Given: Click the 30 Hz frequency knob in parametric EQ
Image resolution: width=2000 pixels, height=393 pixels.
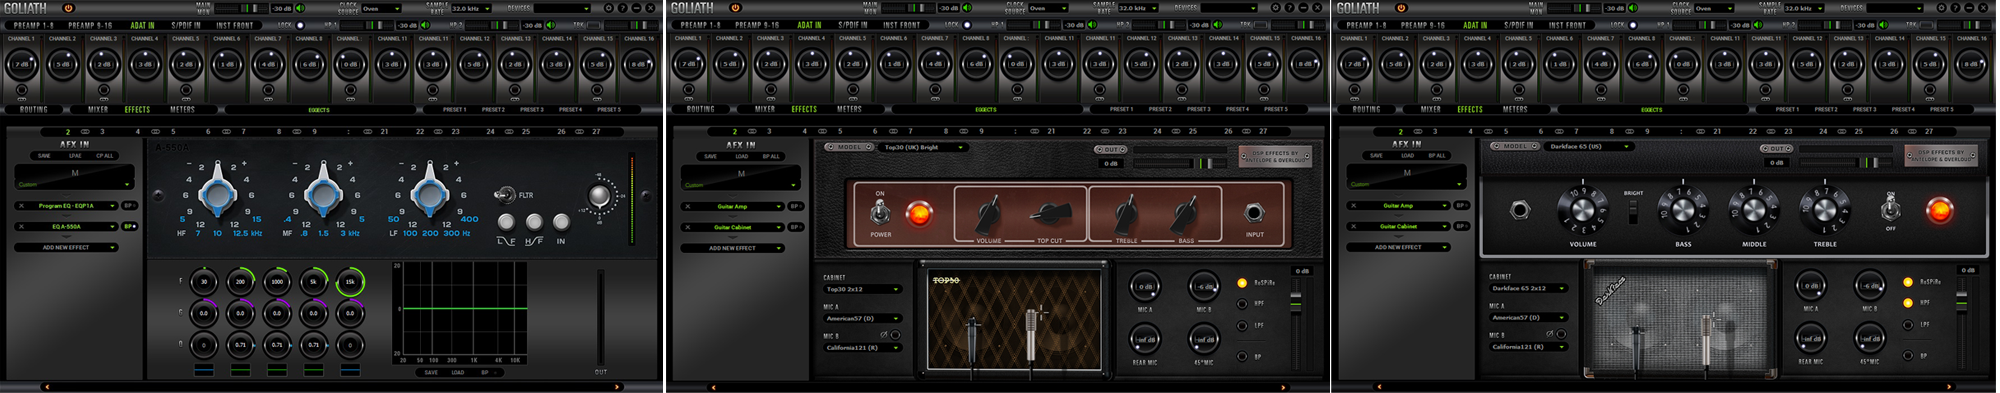Looking at the screenshot, I should (x=204, y=282).
